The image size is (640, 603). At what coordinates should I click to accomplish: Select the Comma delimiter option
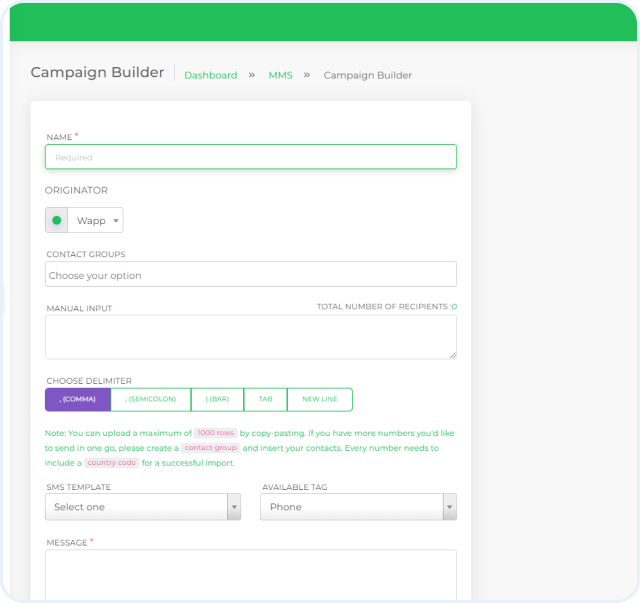[x=78, y=399]
